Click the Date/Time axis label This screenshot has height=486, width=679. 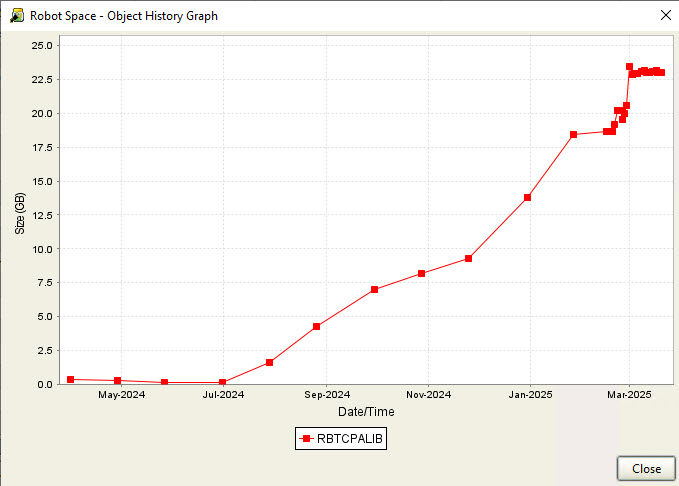(366, 411)
